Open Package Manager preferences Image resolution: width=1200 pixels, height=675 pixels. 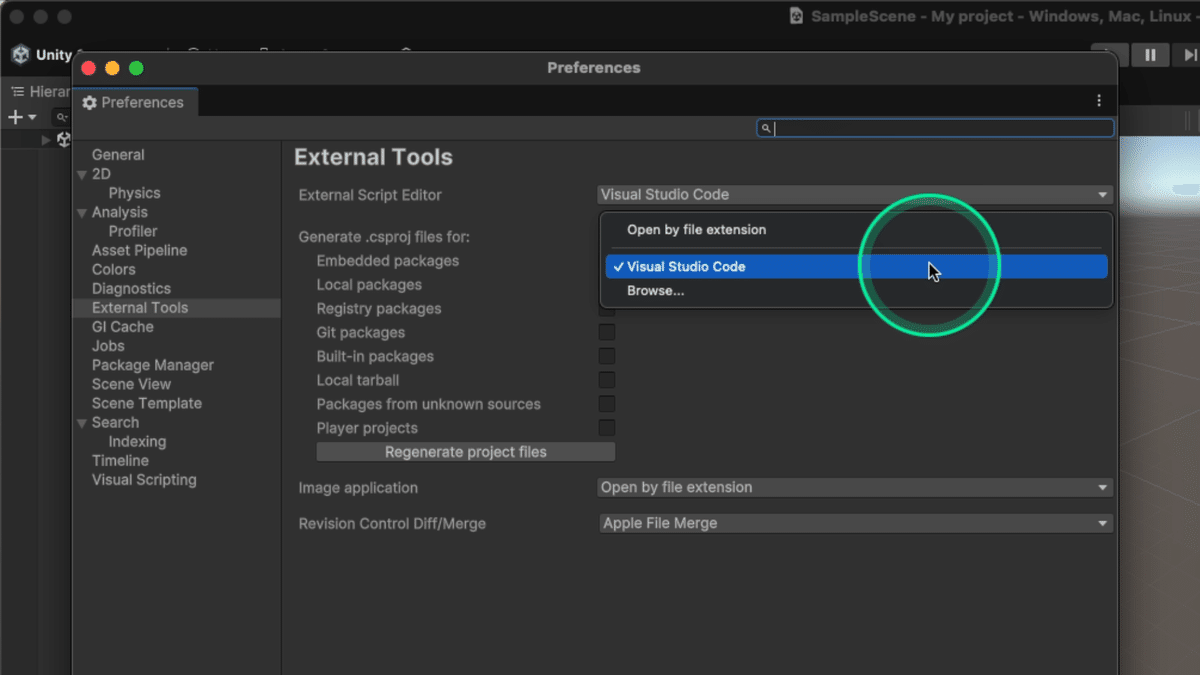(153, 365)
